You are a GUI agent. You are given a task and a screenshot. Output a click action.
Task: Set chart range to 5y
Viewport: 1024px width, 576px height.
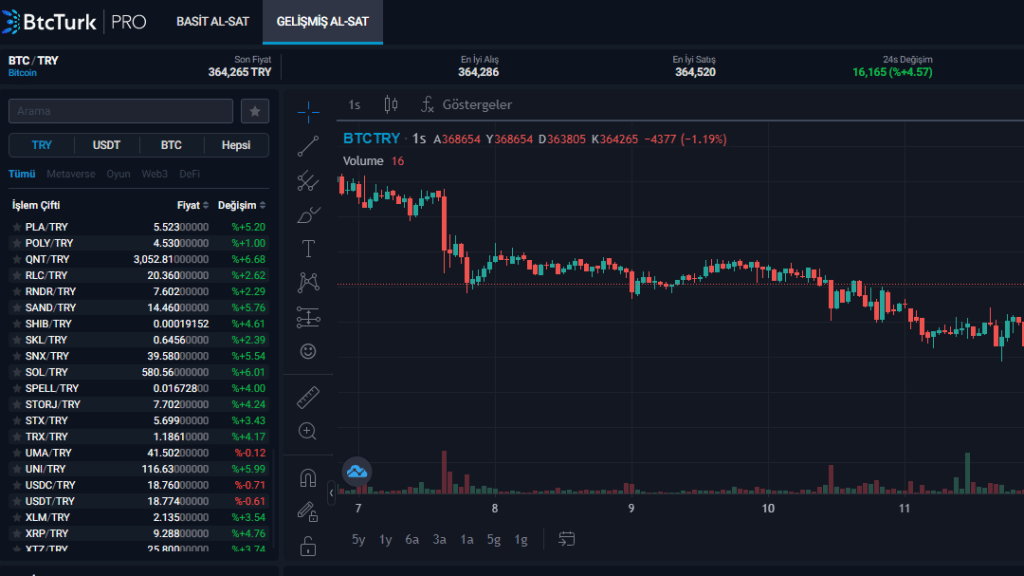click(x=359, y=539)
